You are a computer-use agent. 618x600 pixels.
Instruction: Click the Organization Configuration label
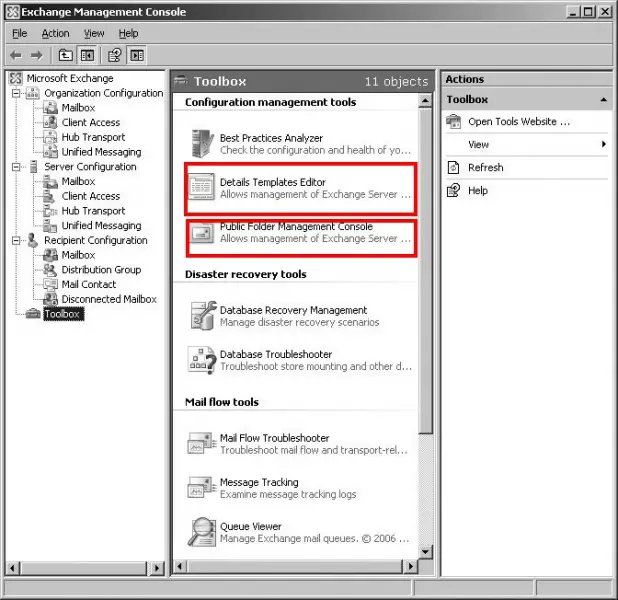click(x=104, y=93)
